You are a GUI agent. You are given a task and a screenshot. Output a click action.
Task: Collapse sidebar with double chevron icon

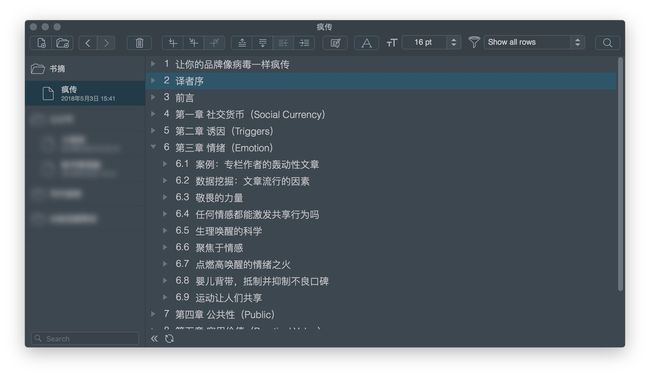point(154,339)
